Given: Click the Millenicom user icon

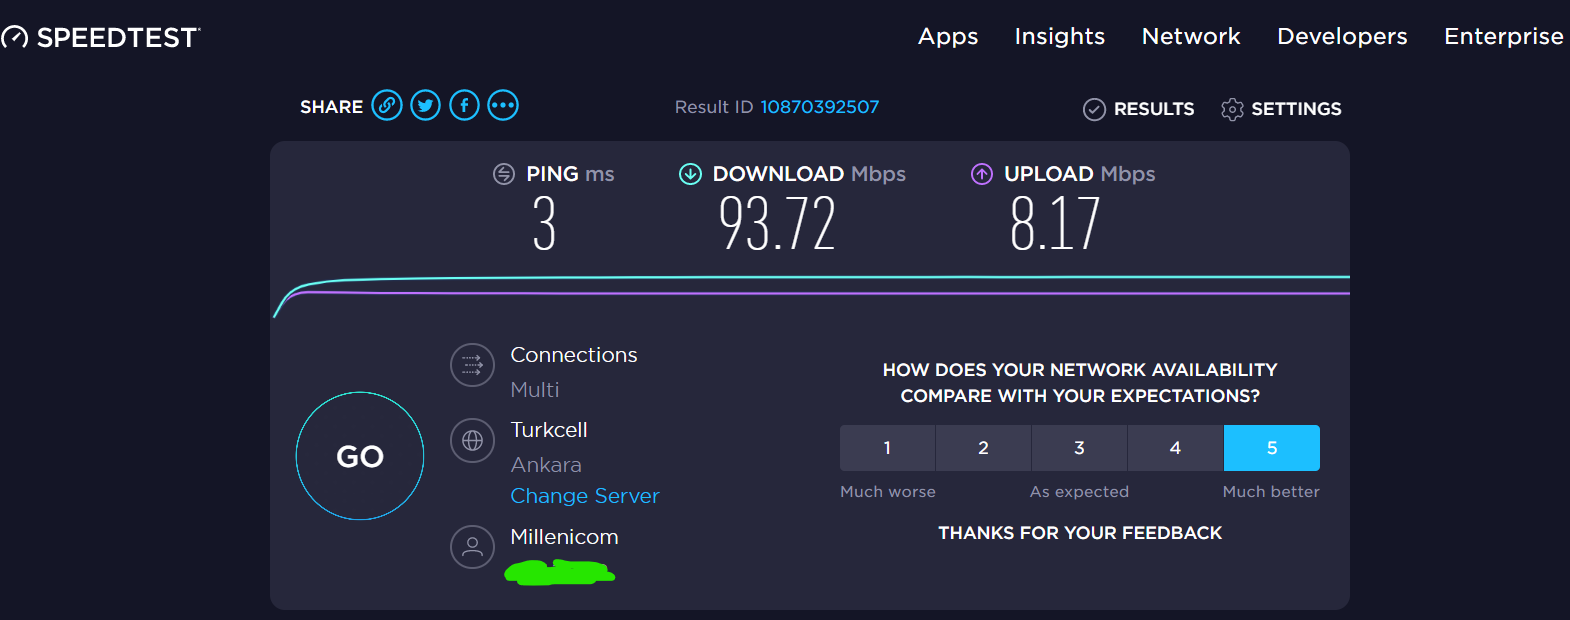Looking at the screenshot, I should coord(472,547).
